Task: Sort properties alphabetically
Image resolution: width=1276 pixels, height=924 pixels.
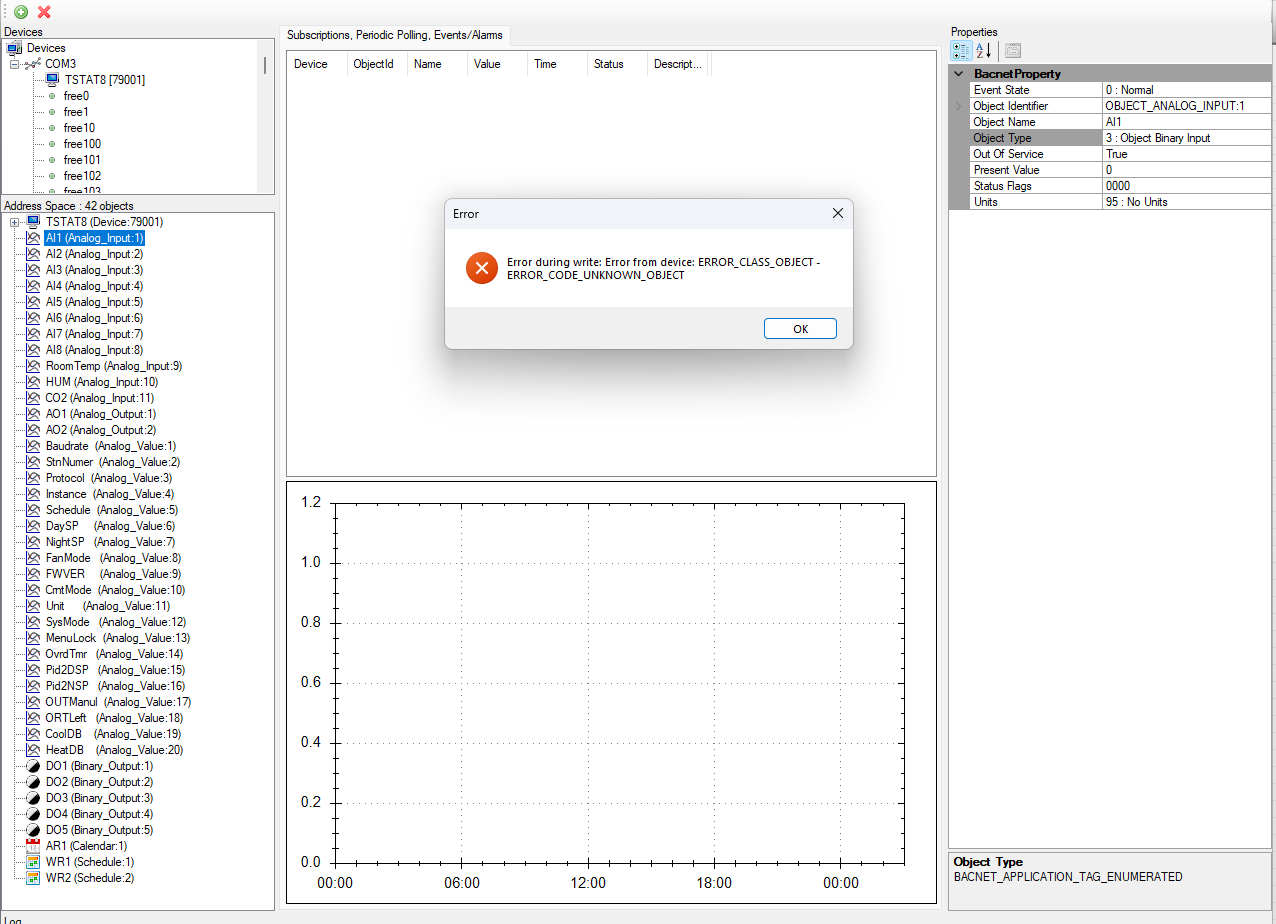Action: tap(983, 50)
